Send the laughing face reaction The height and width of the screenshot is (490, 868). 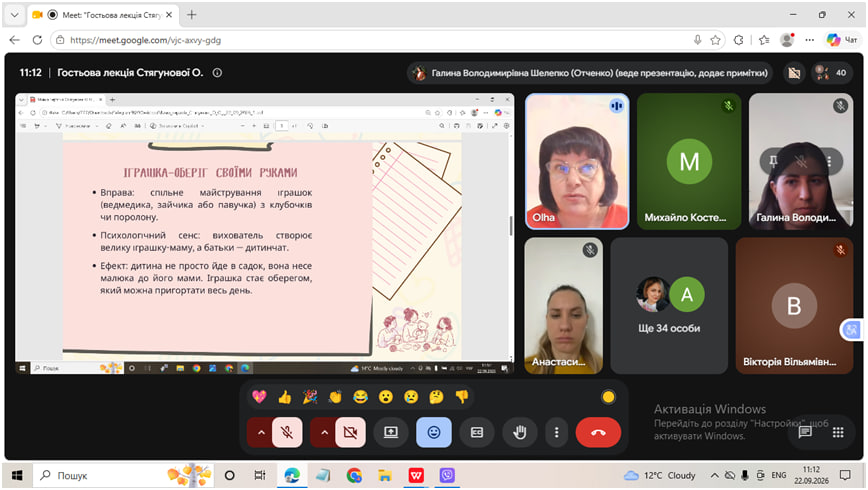[360, 397]
